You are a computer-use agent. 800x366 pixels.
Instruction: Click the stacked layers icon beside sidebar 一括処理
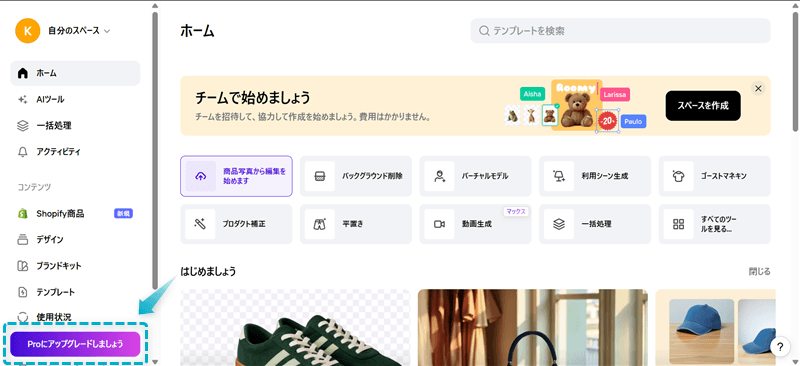(22, 126)
